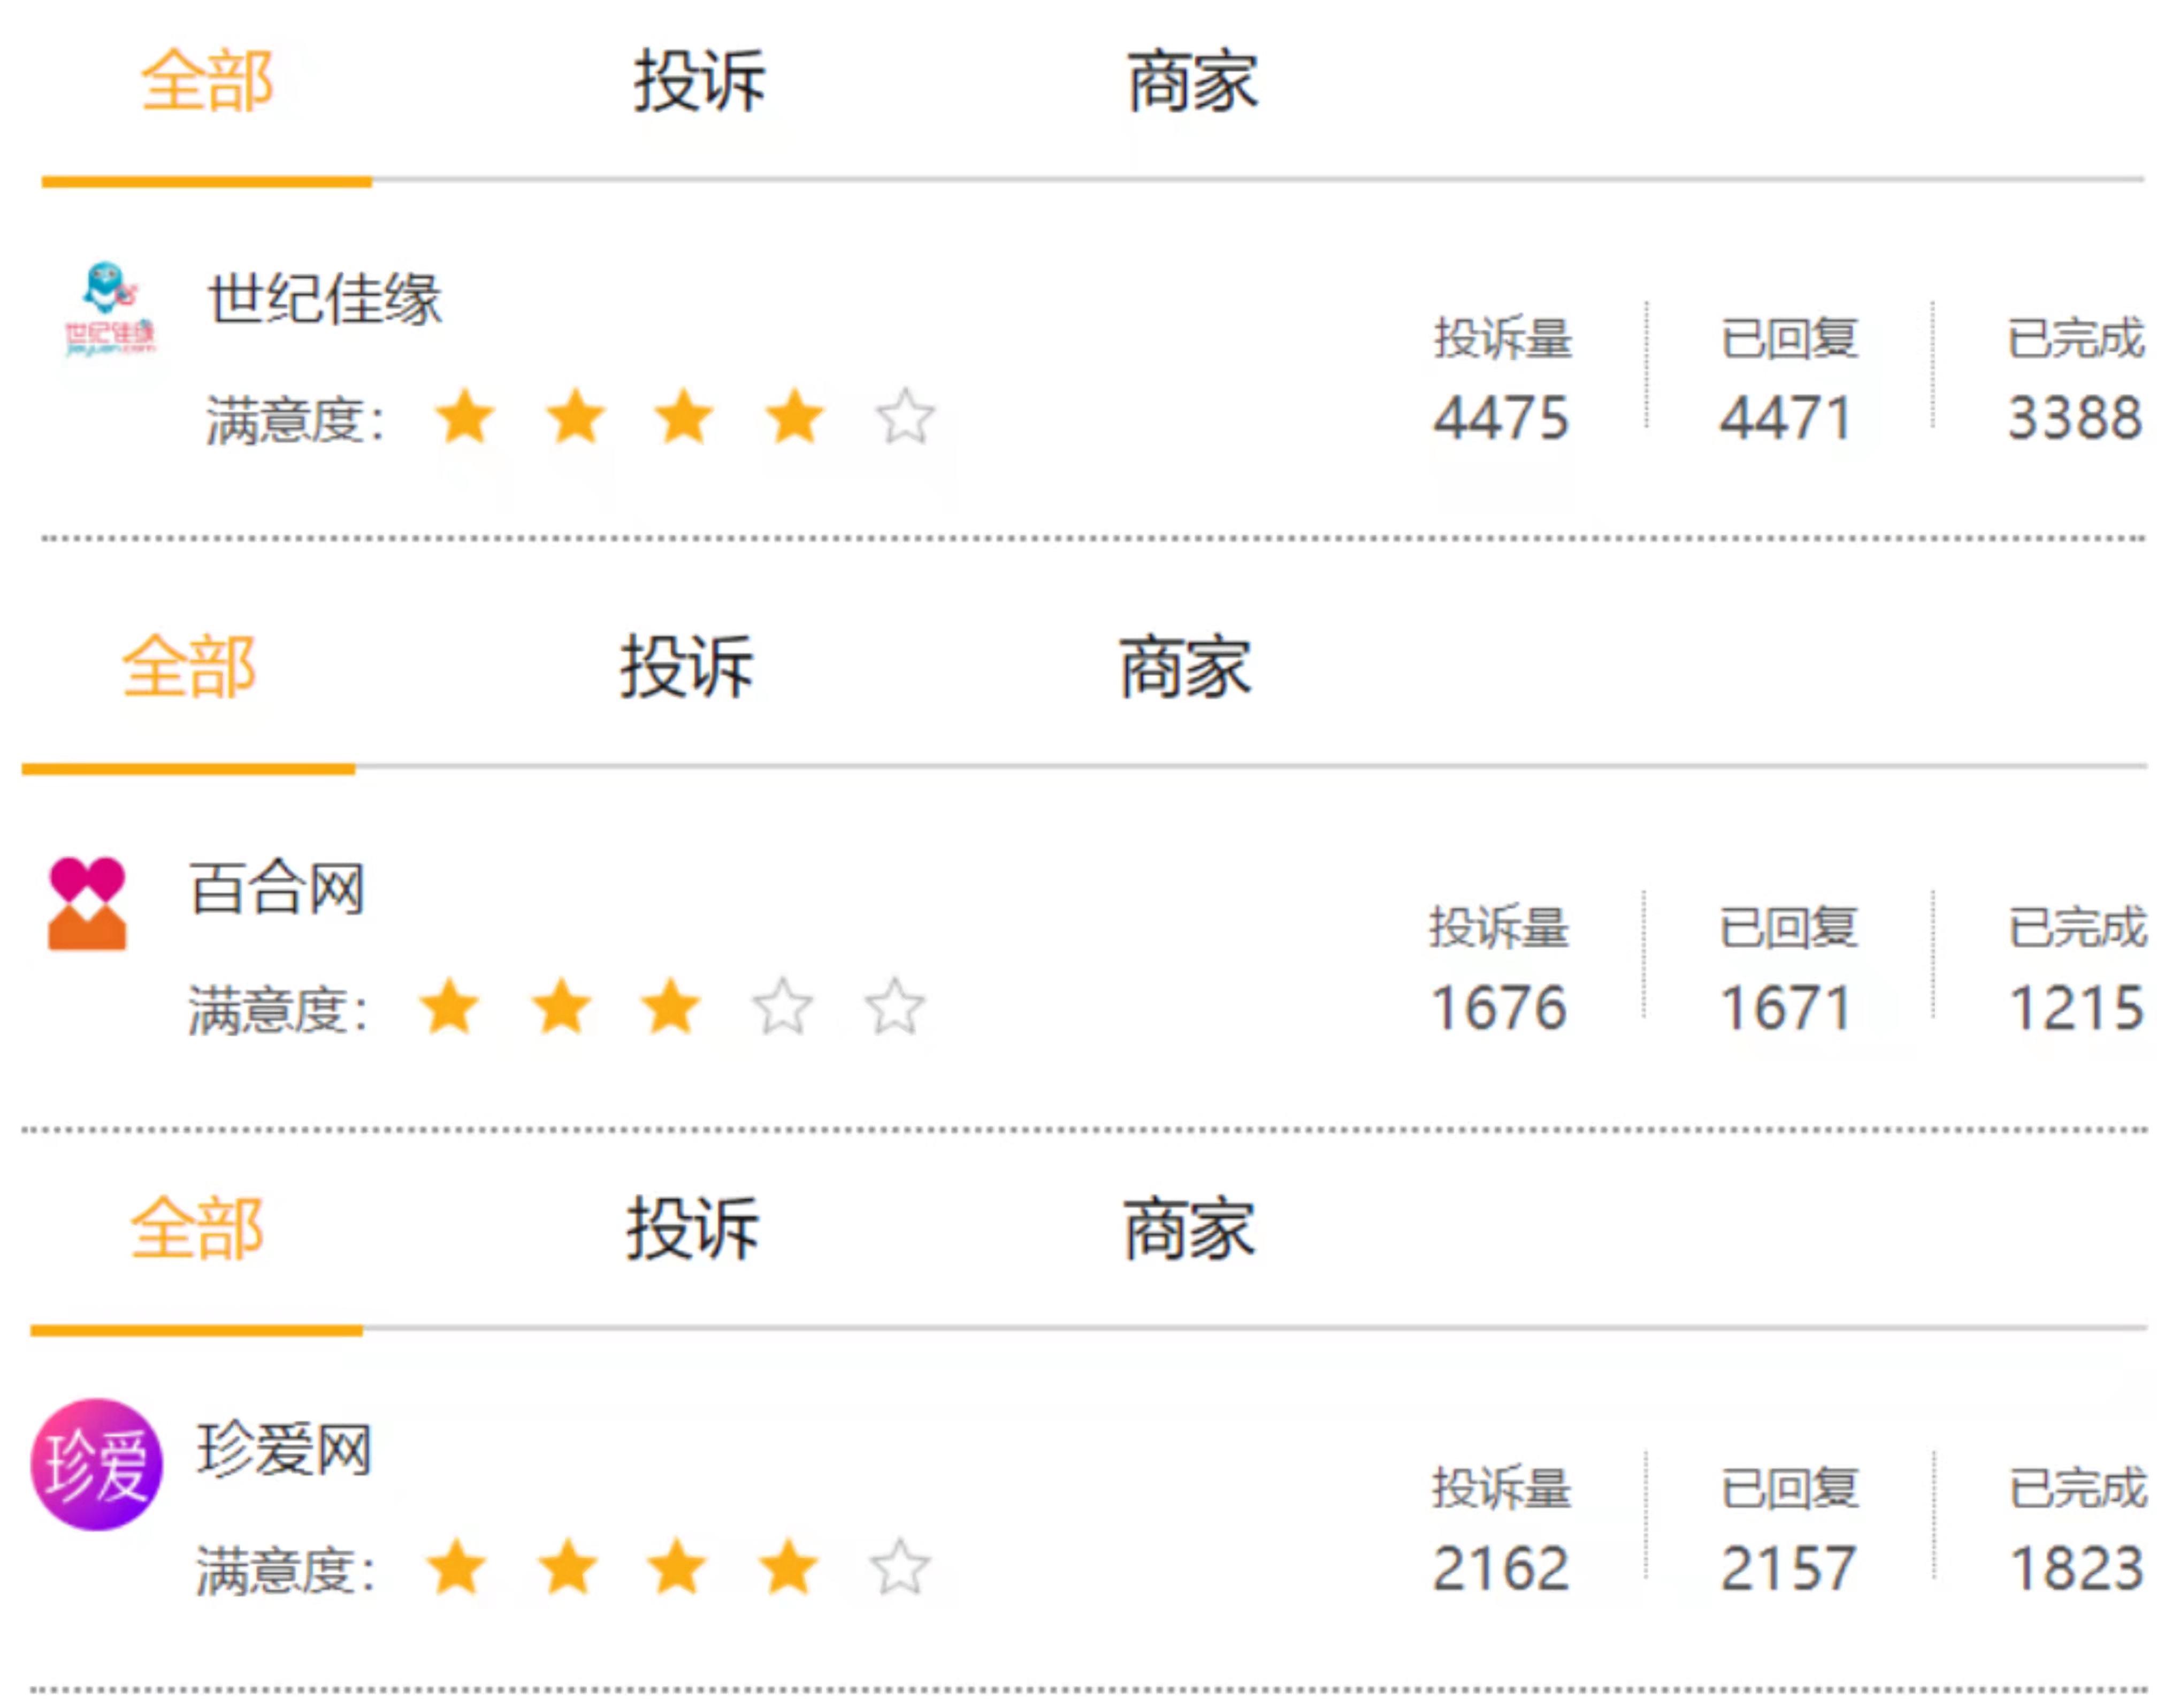Open the 世纪佳缘 merchant name link
The height and width of the screenshot is (1708, 2157).
[324, 298]
